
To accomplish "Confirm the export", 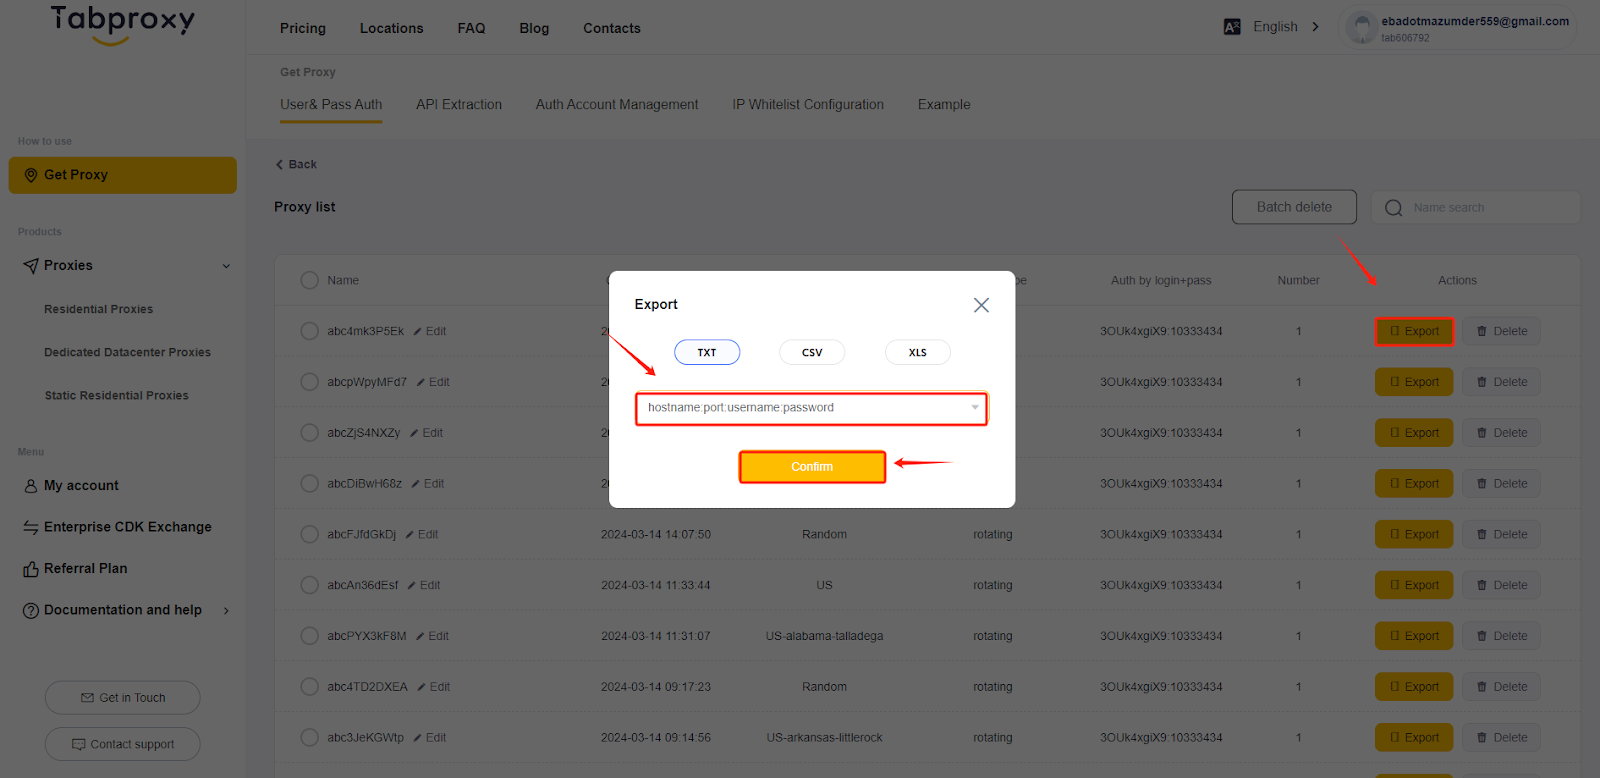I will point(812,467).
